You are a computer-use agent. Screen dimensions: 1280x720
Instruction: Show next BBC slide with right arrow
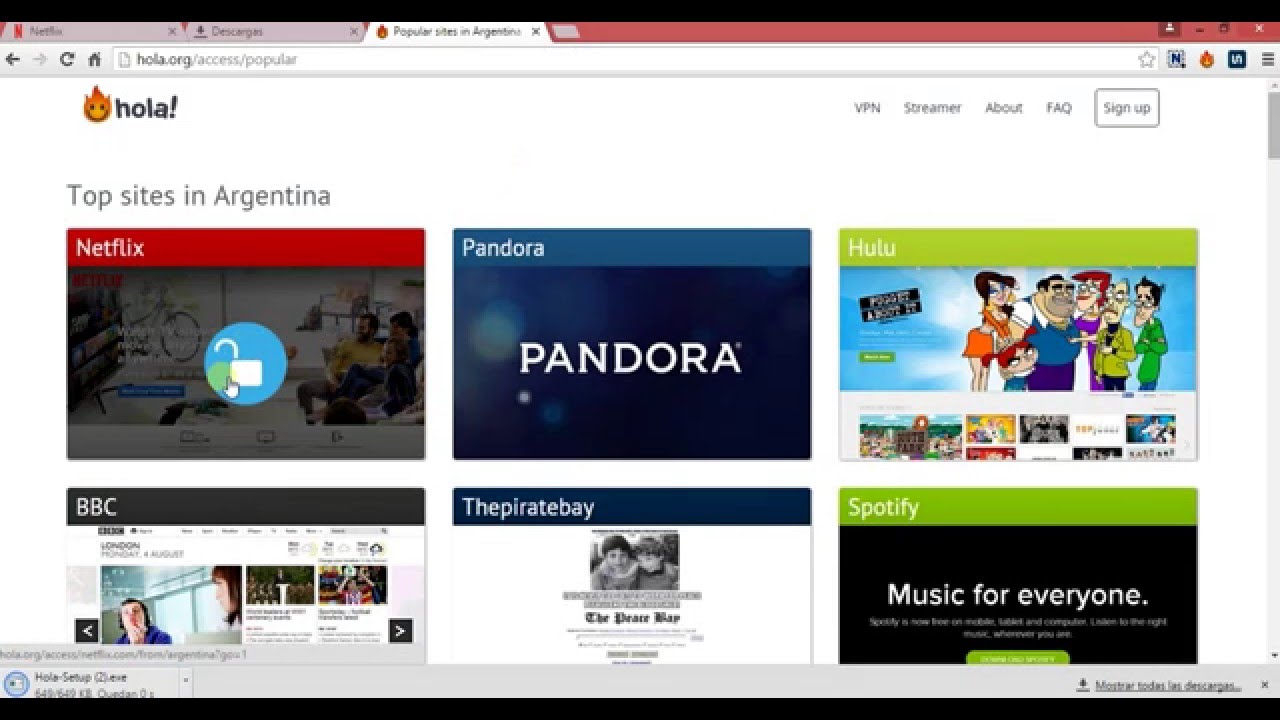click(400, 630)
